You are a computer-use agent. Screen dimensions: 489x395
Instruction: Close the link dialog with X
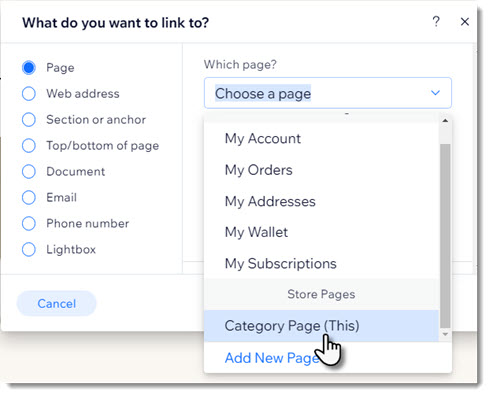coord(465,22)
